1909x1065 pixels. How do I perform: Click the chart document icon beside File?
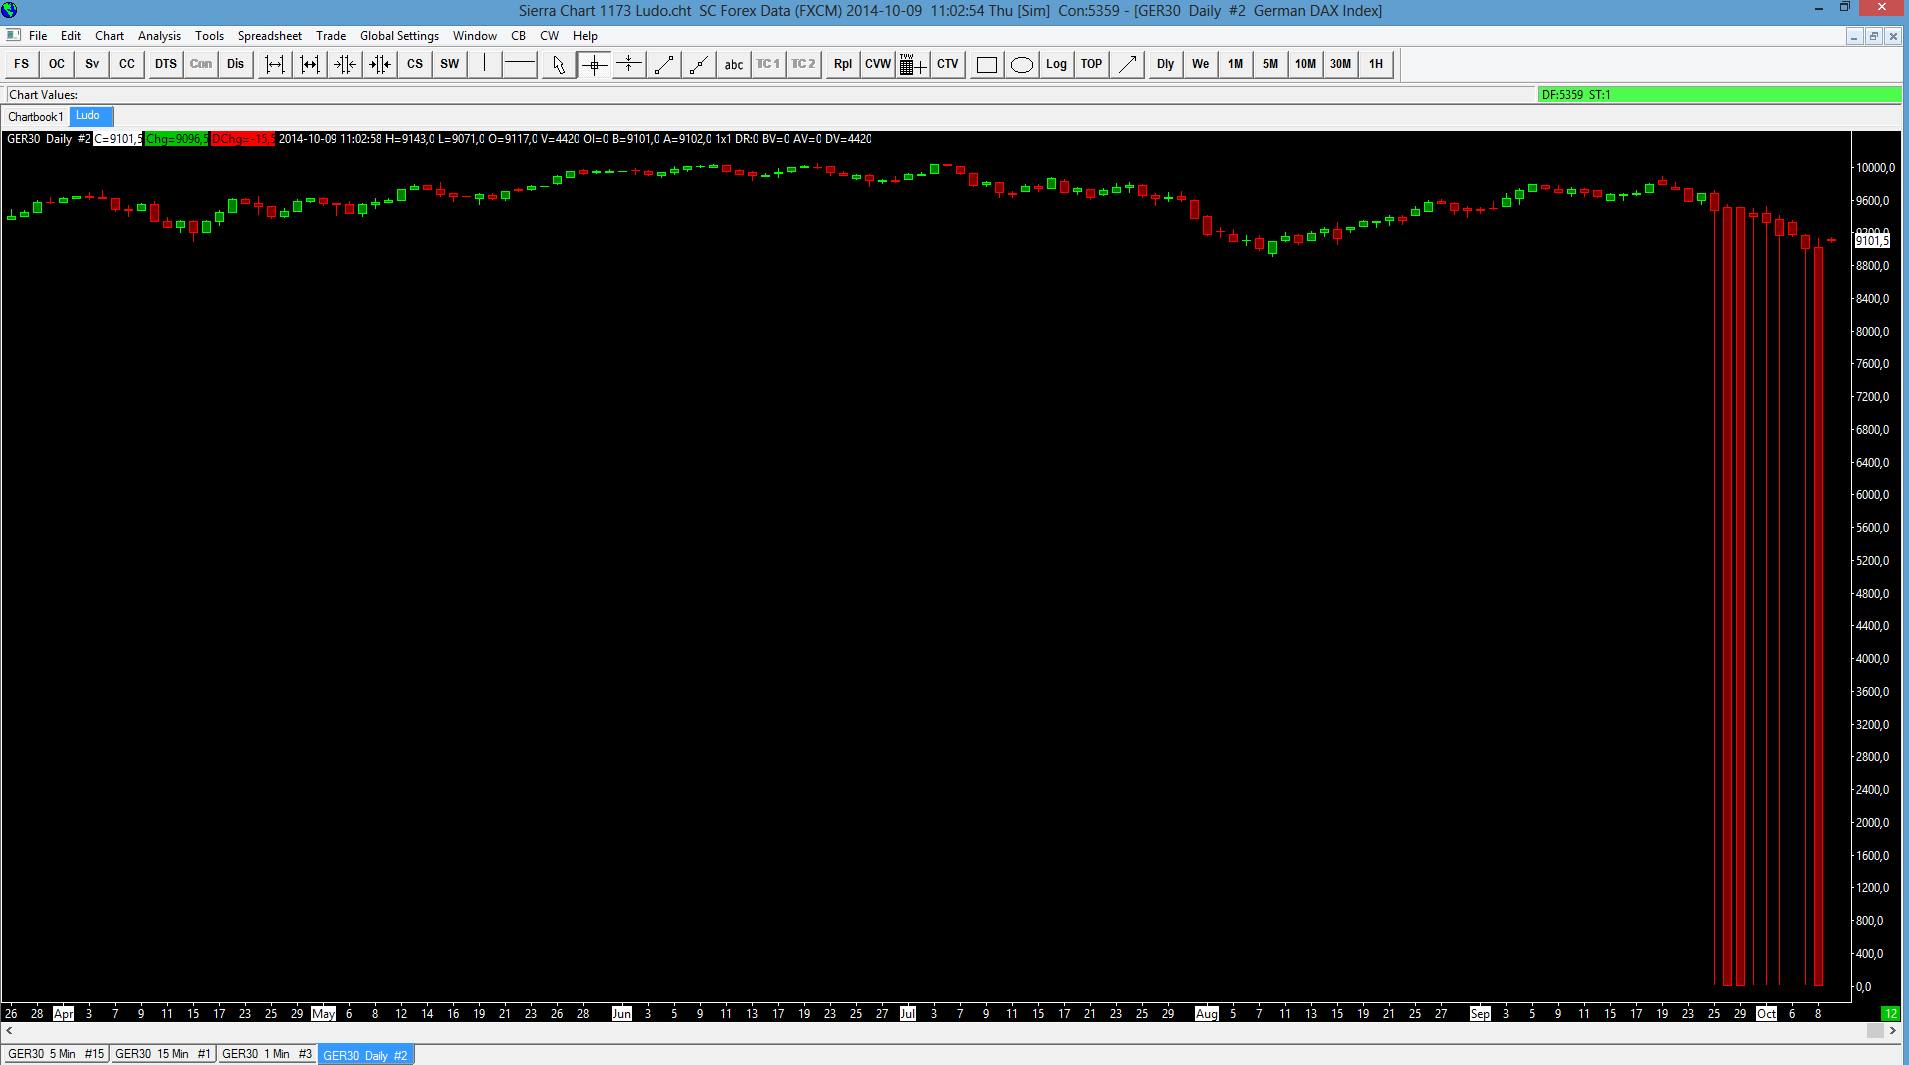(x=13, y=35)
